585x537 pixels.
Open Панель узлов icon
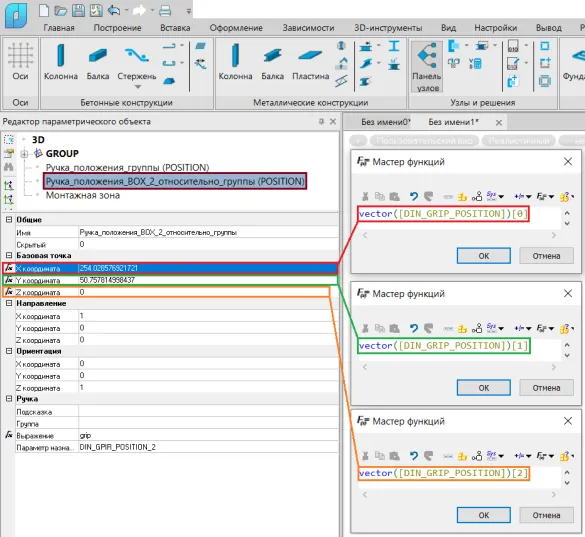pyautogui.click(x=427, y=55)
